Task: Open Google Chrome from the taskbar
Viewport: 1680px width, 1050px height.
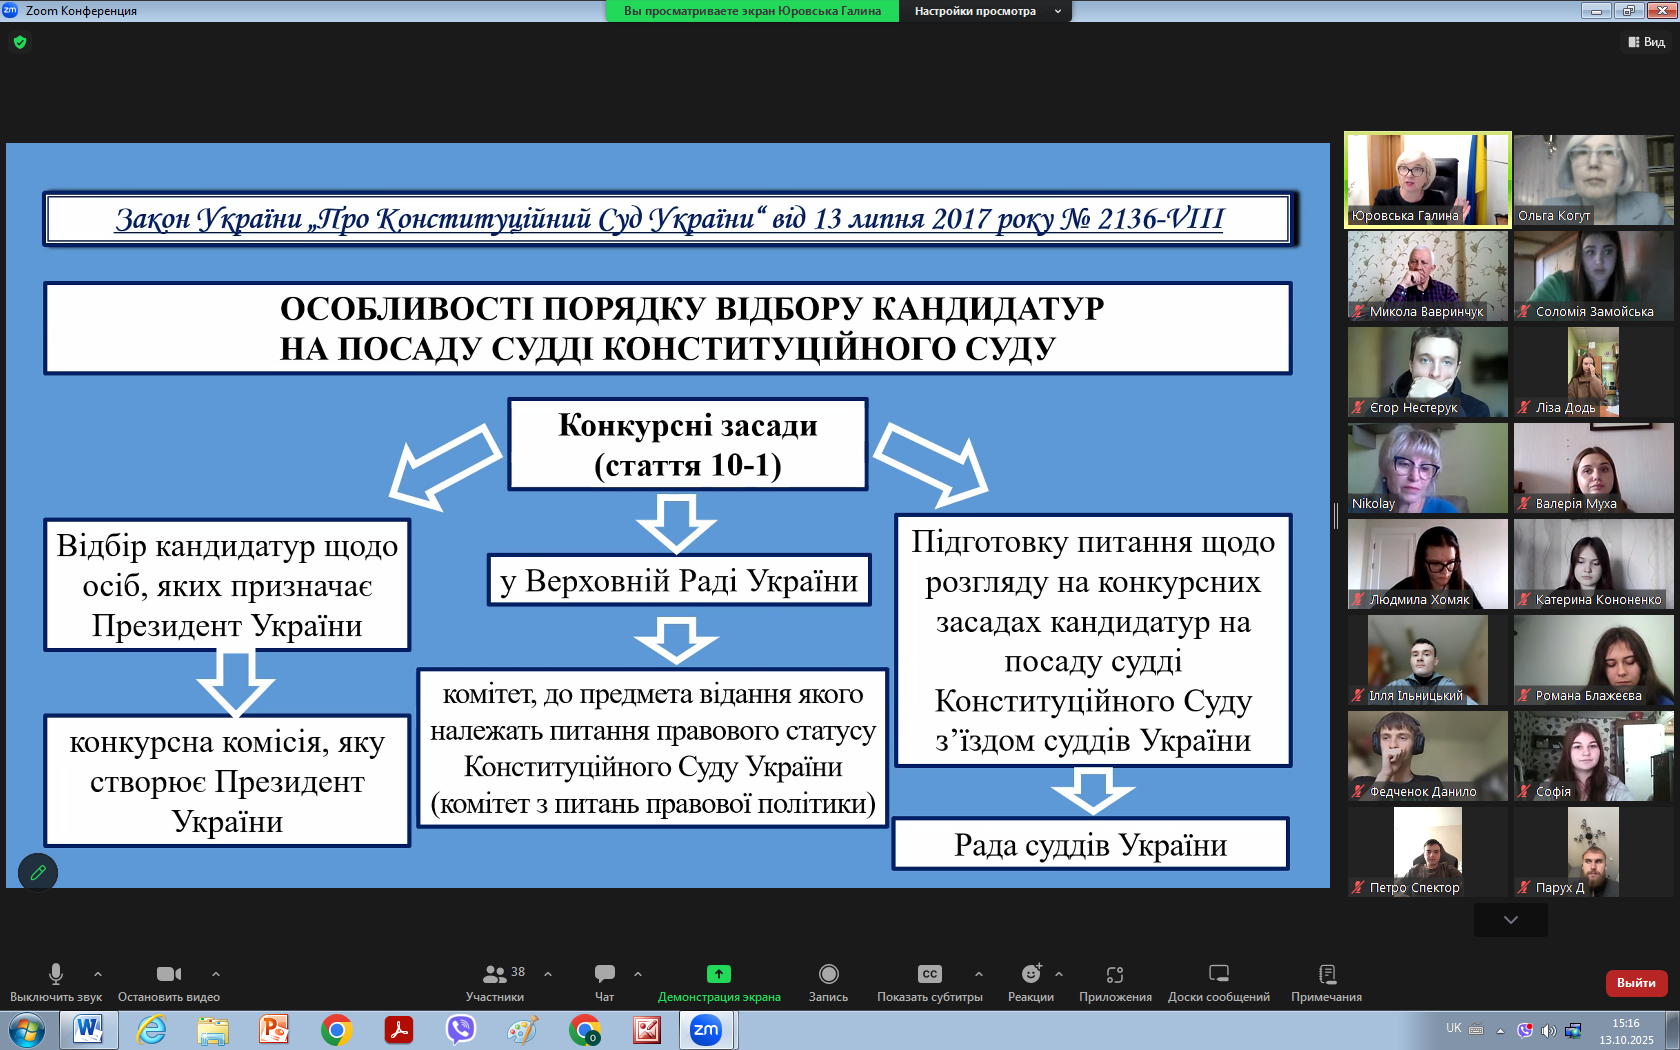Action: click(337, 1030)
